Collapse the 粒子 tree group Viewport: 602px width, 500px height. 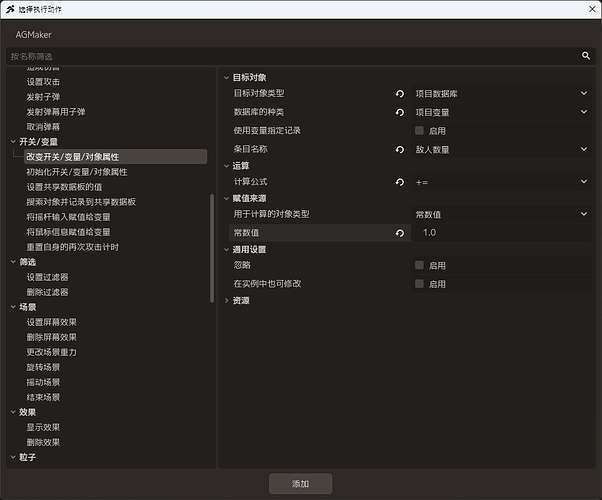[x=13, y=457]
